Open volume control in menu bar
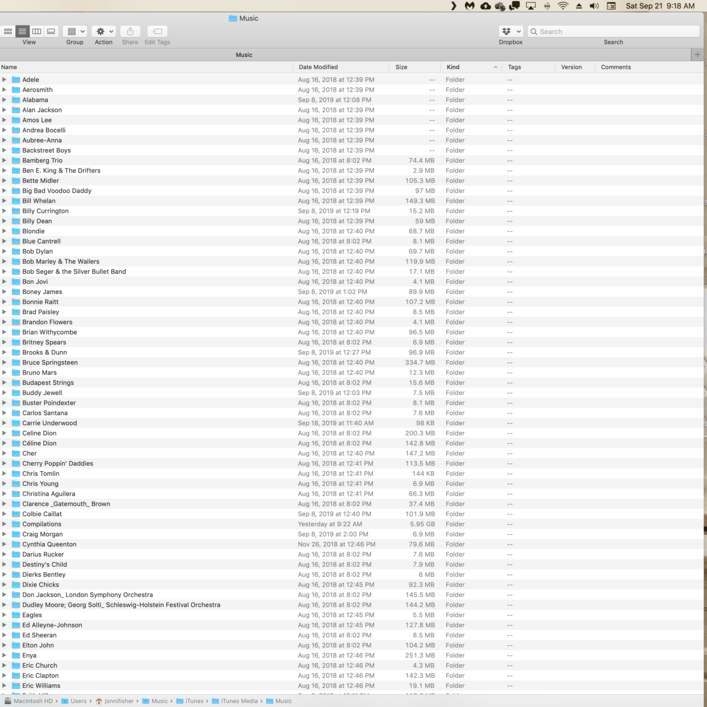The height and width of the screenshot is (707, 707). point(594,6)
